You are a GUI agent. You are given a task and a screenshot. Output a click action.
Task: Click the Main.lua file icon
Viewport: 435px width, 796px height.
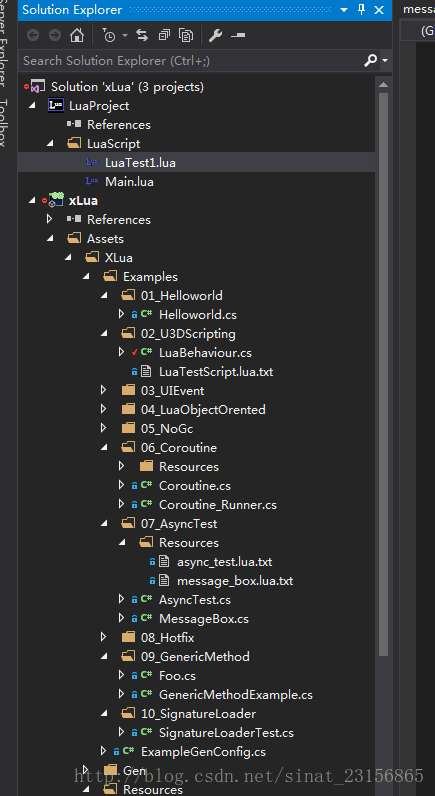pyautogui.click(x=92, y=181)
